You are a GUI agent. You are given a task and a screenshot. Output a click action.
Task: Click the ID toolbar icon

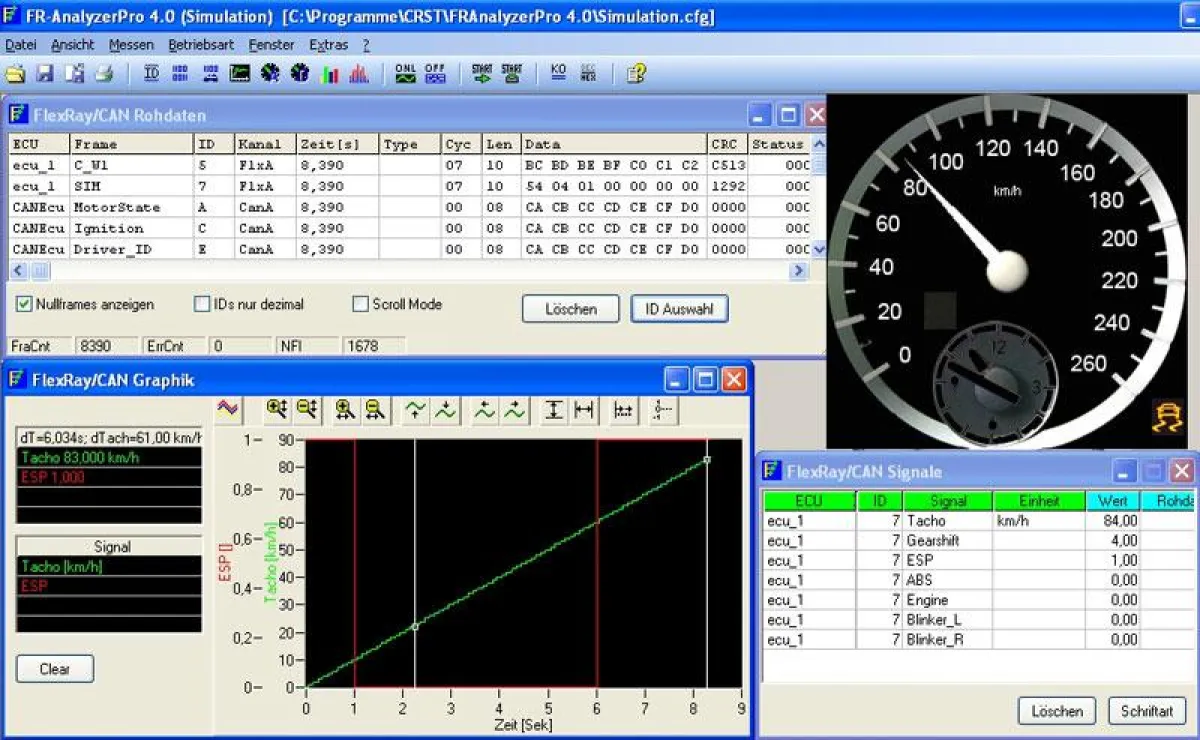coord(152,73)
